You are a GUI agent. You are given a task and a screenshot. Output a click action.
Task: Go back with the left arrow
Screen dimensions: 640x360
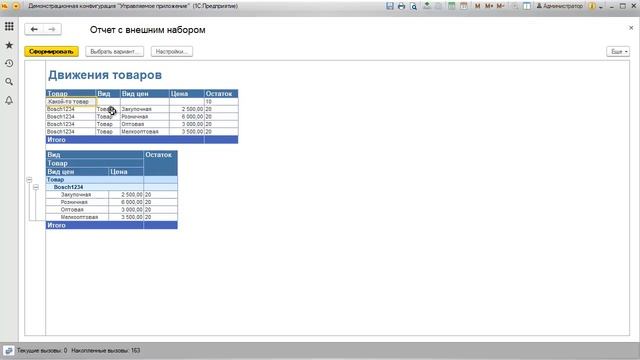[x=34, y=29]
